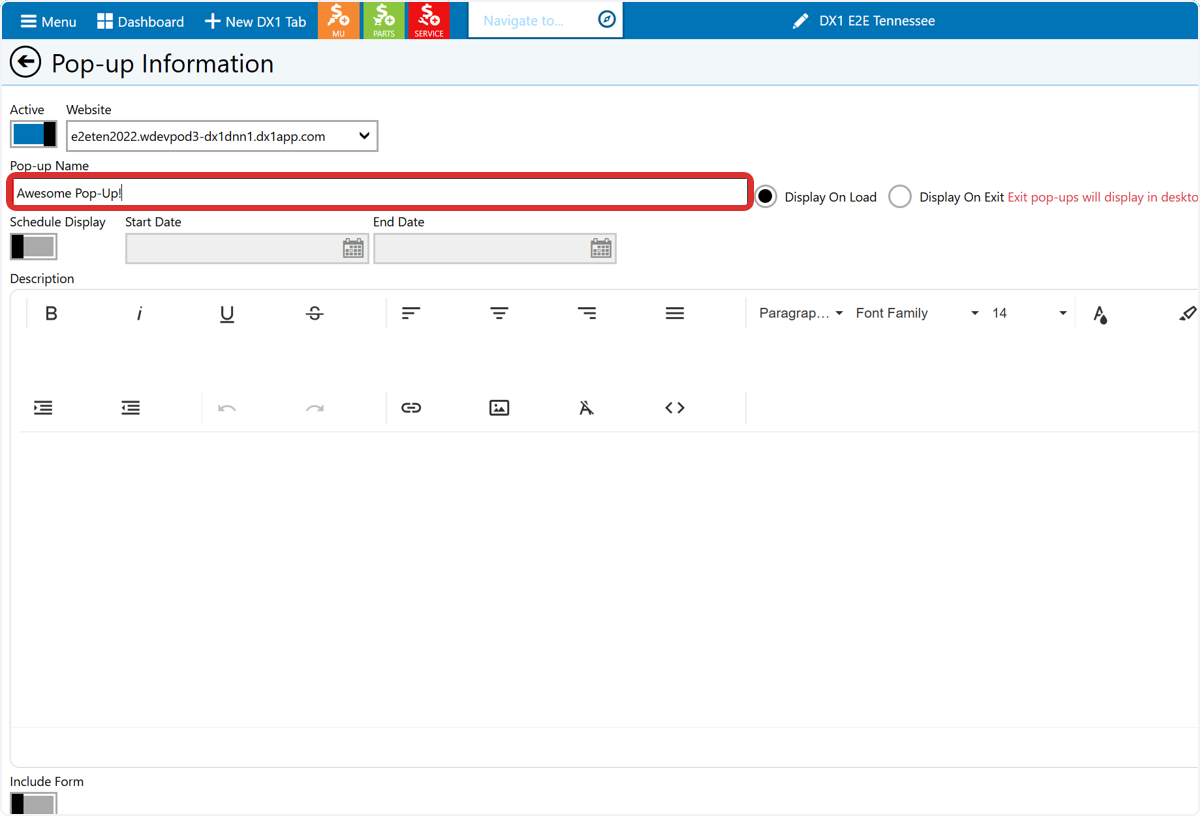Open the Paragraph format dropdown
Viewport: 1200px width, 816px height.
click(x=801, y=313)
